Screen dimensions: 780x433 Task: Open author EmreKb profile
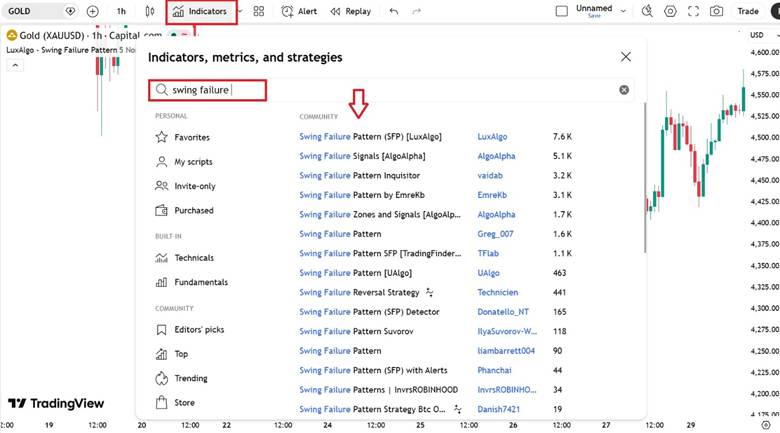coord(492,195)
